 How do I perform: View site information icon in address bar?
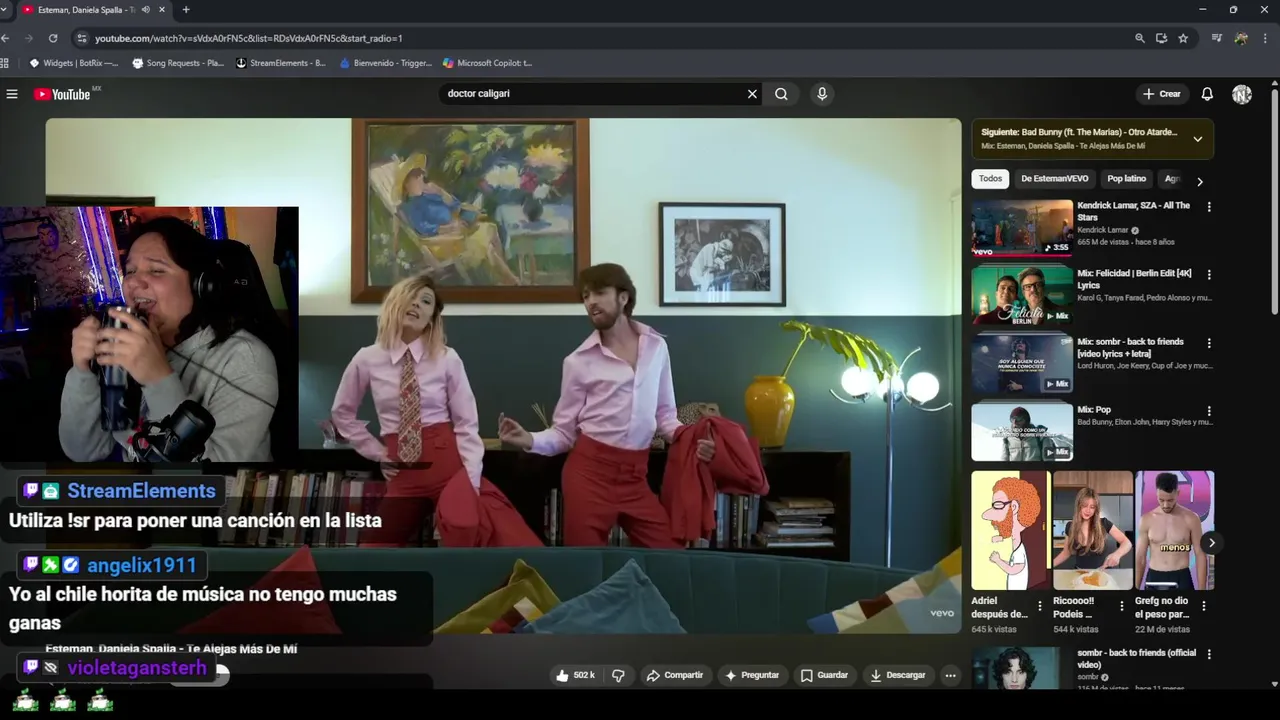point(81,38)
